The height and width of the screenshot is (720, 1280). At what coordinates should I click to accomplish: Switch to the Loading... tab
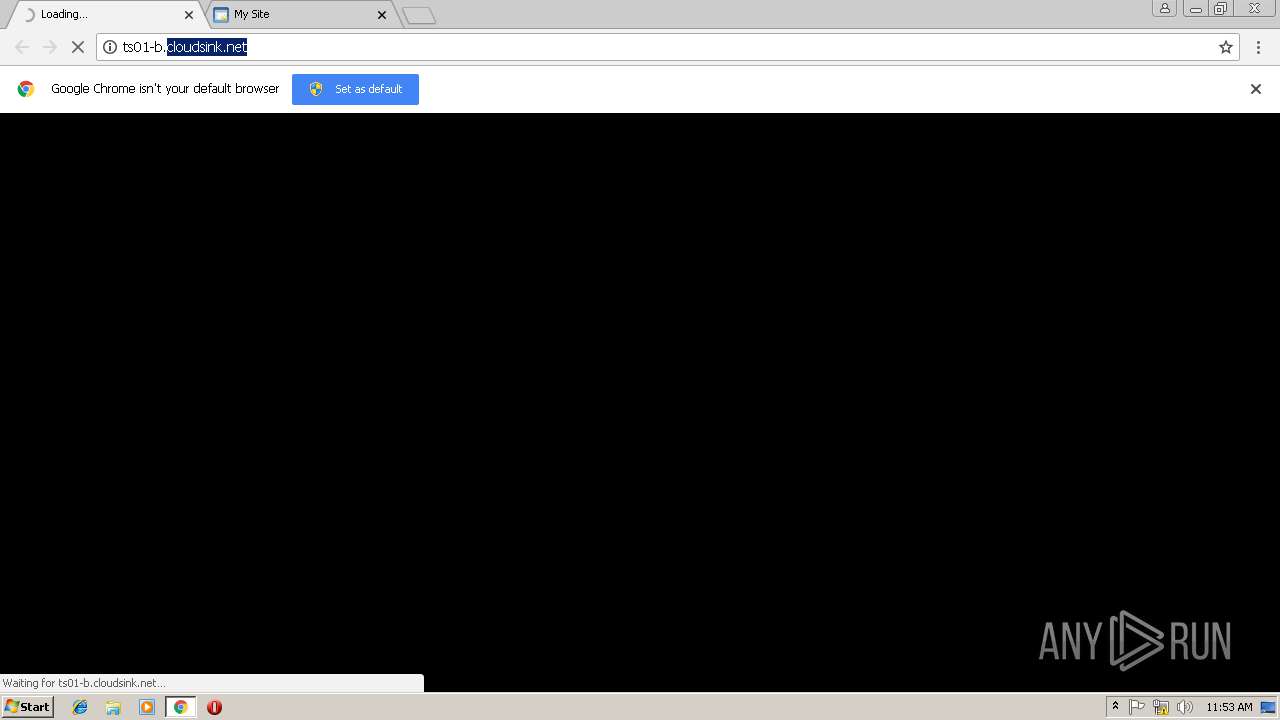(105, 15)
